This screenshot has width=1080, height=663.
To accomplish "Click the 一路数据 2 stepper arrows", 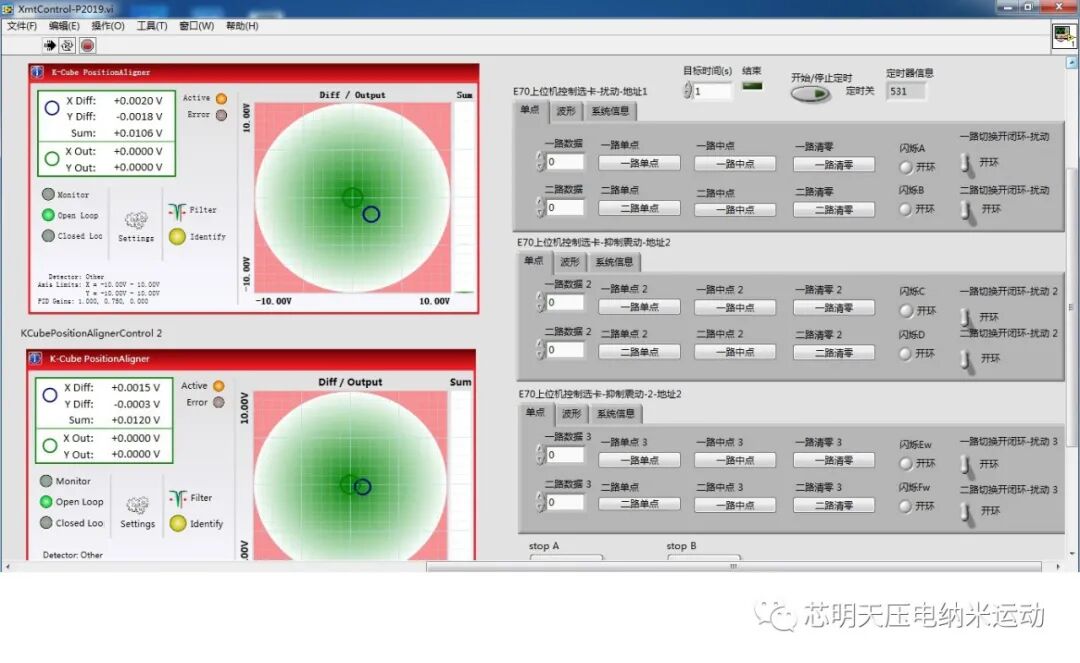I will click(540, 302).
